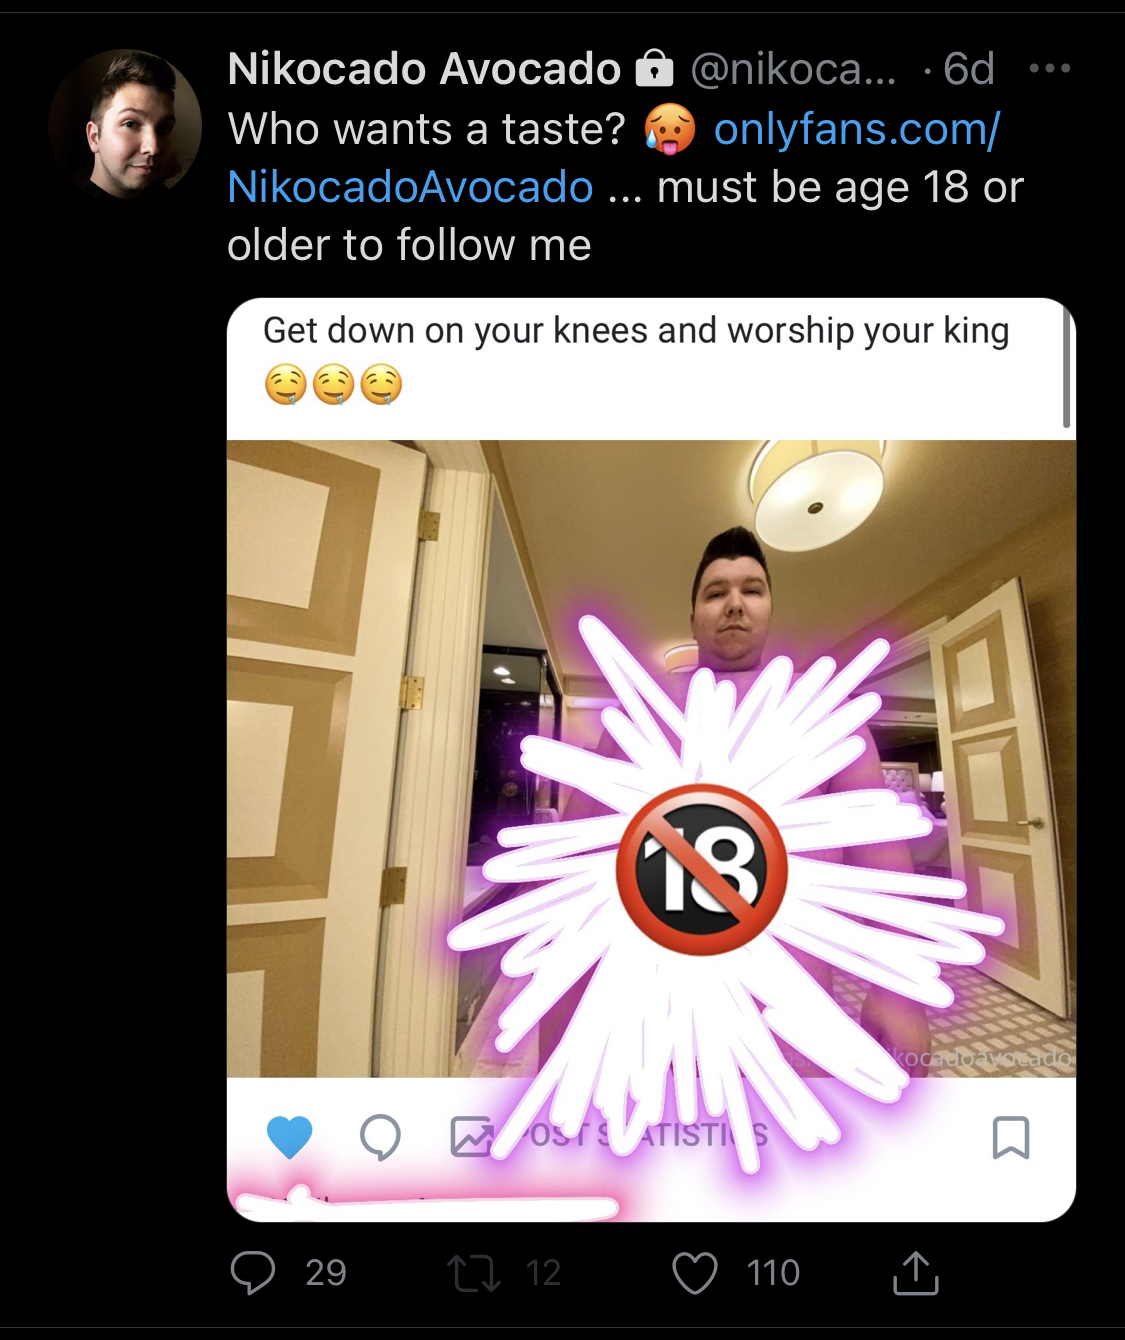Open the onlyfans.com/NikocadoAvocado link
Viewport: 1125px width, 1340px height.
click(x=613, y=158)
